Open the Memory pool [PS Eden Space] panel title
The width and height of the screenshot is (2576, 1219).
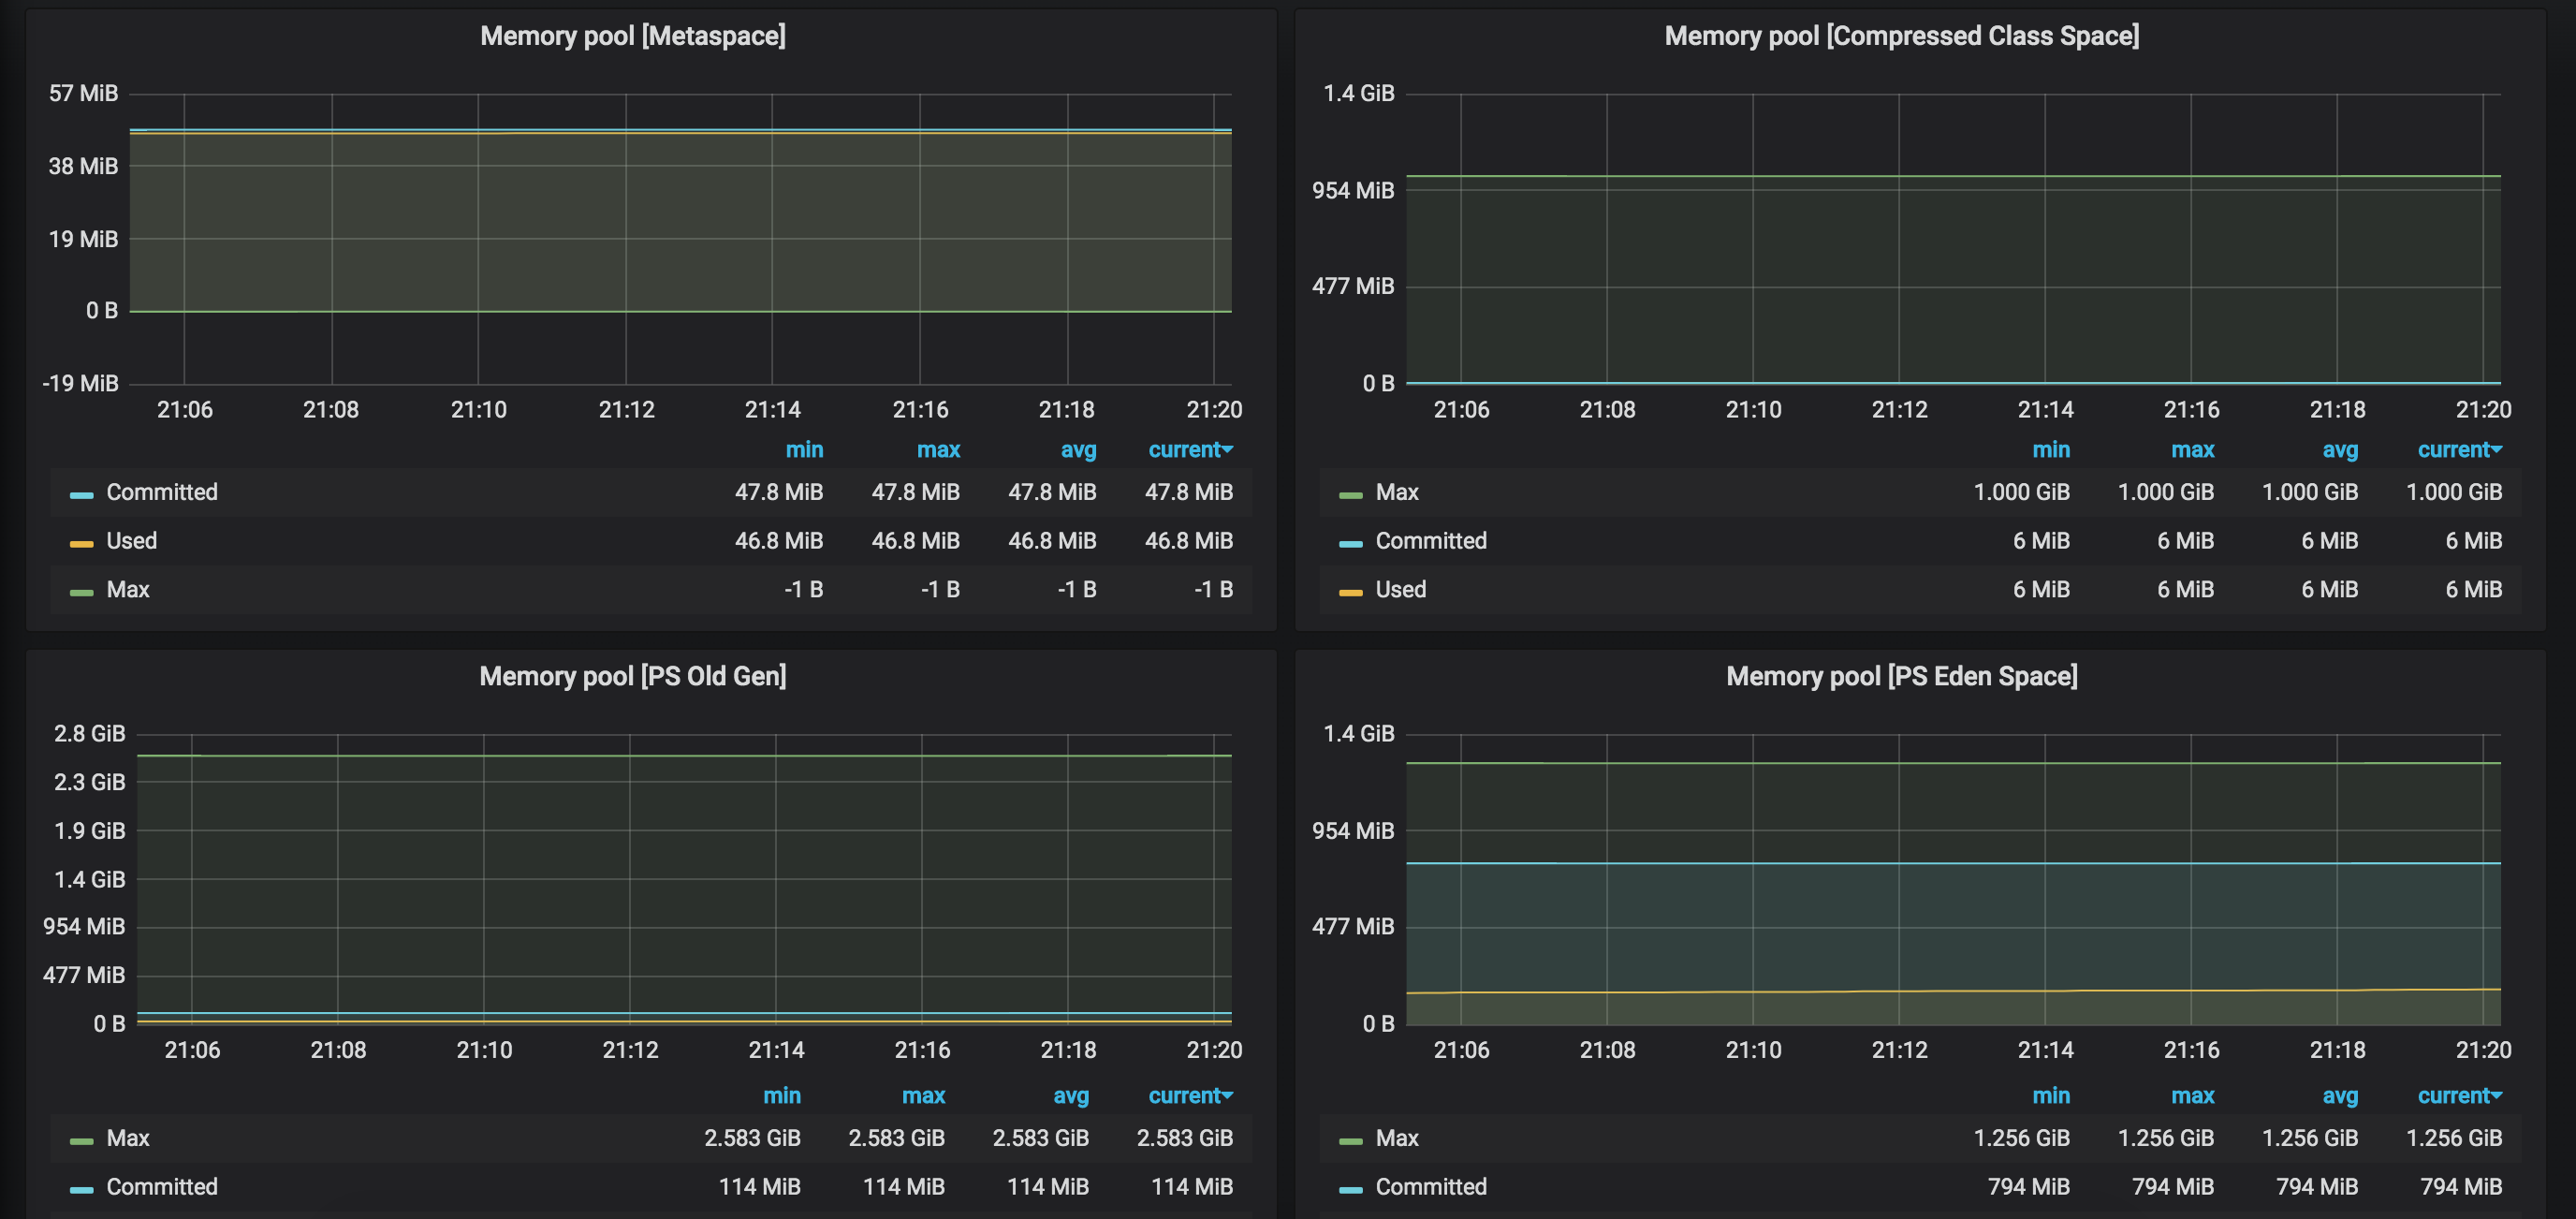pos(1901,676)
